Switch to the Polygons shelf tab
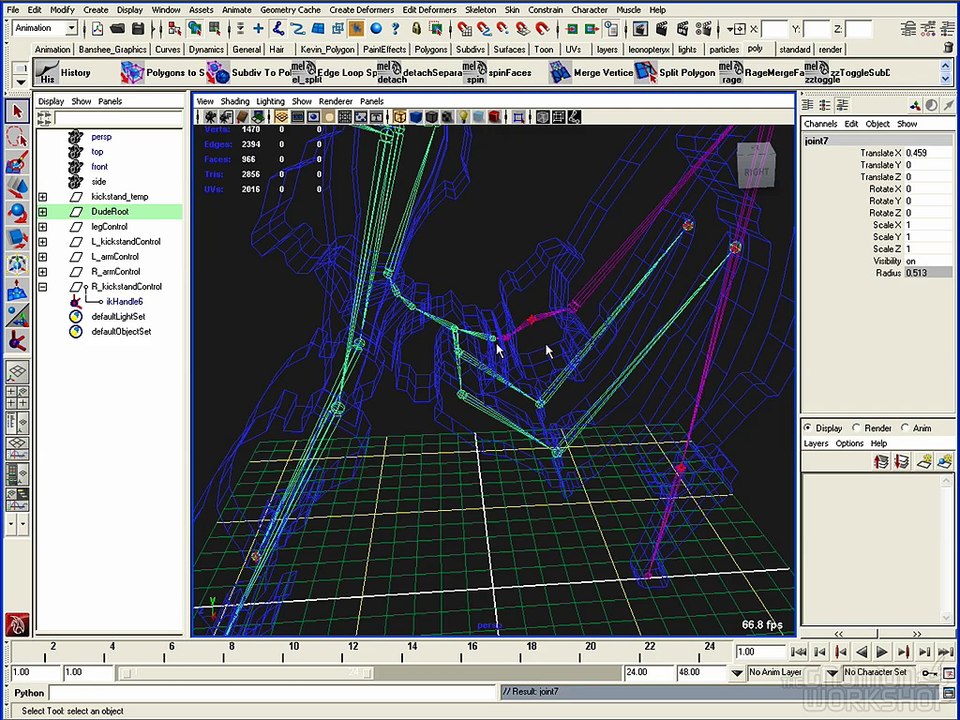Viewport: 960px width, 720px height. pos(430,50)
